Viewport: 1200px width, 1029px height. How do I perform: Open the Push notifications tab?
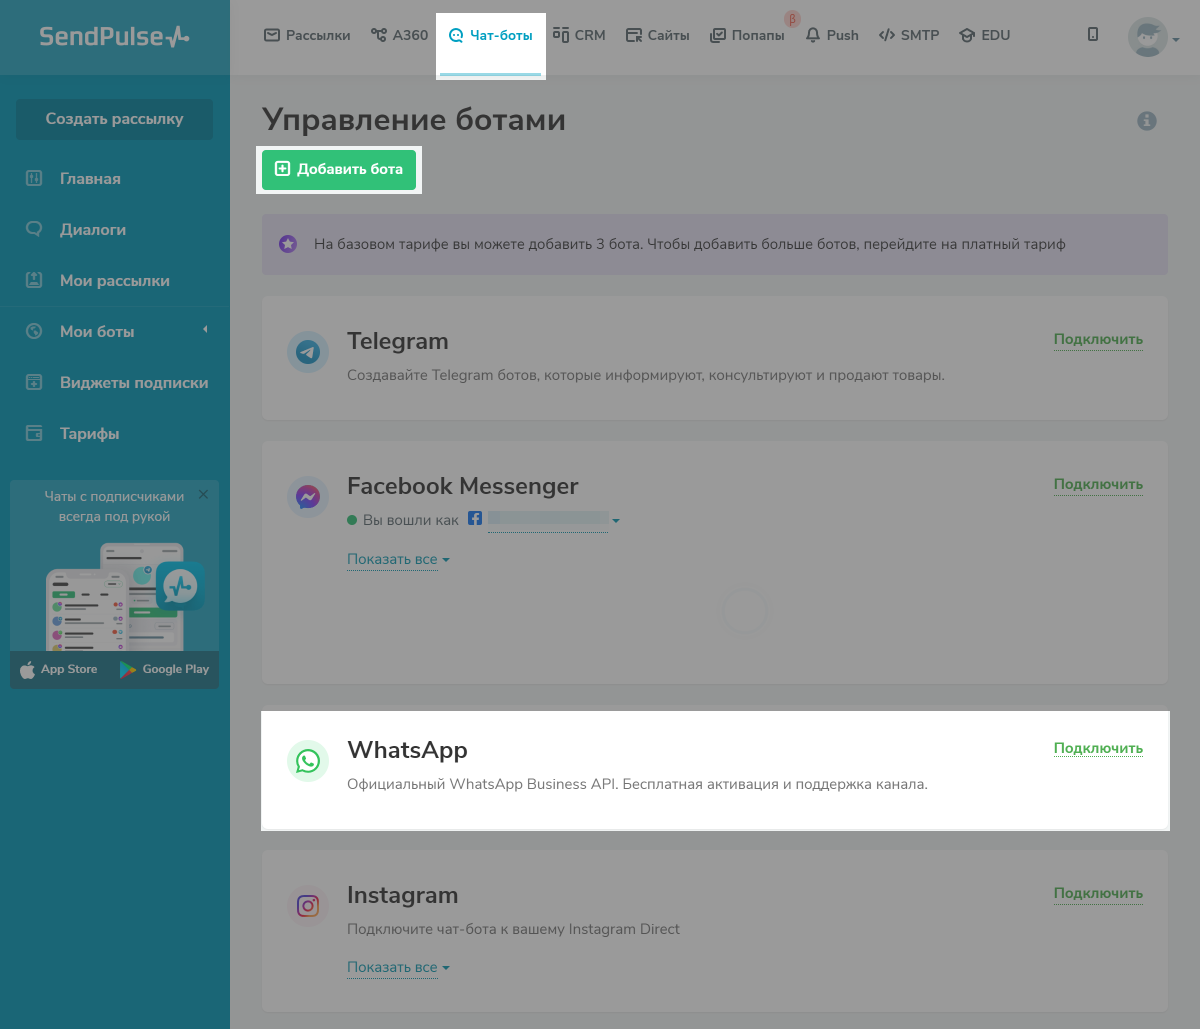(x=831, y=35)
